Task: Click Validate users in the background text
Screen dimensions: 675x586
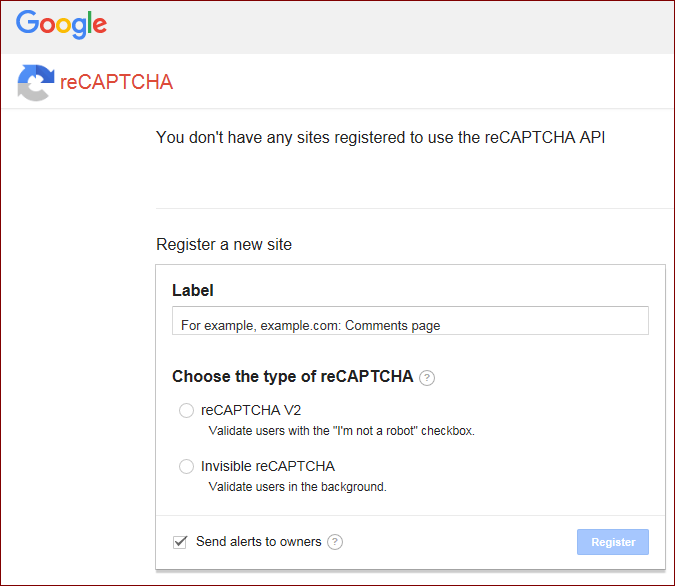Action: 297,487
